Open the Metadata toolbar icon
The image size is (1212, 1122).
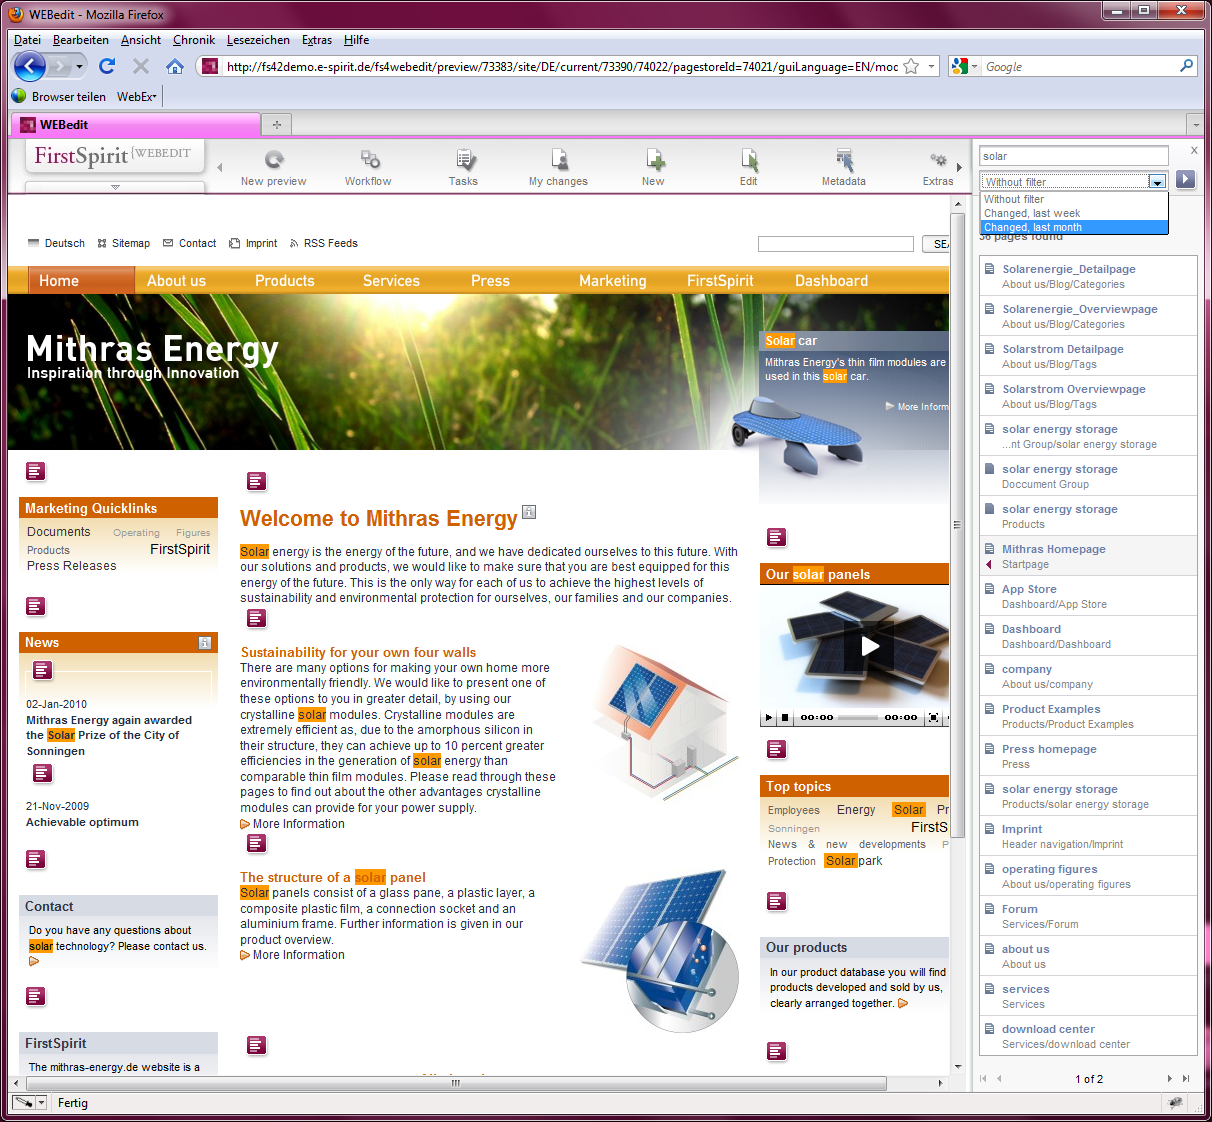click(x=844, y=167)
